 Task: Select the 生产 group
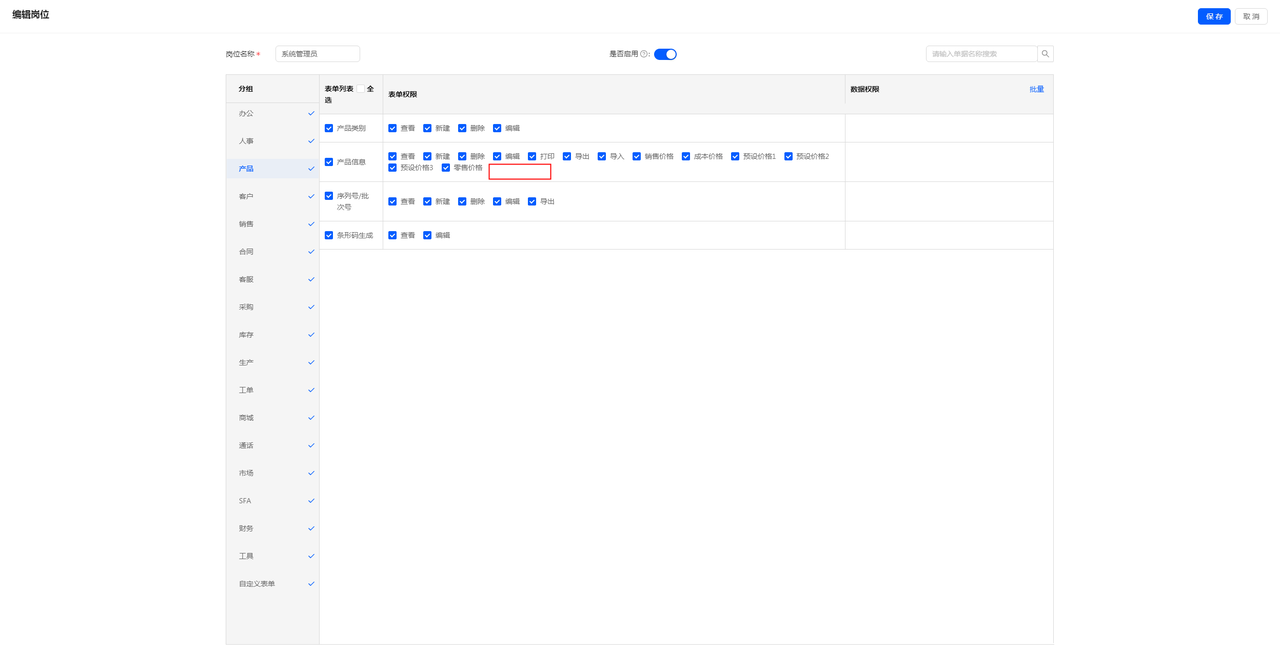272,363
